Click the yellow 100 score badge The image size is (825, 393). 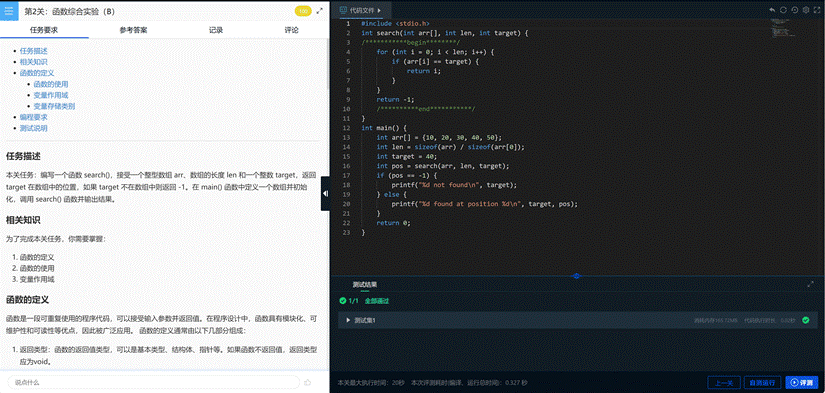pyautogui.click(x=303, y=11)
